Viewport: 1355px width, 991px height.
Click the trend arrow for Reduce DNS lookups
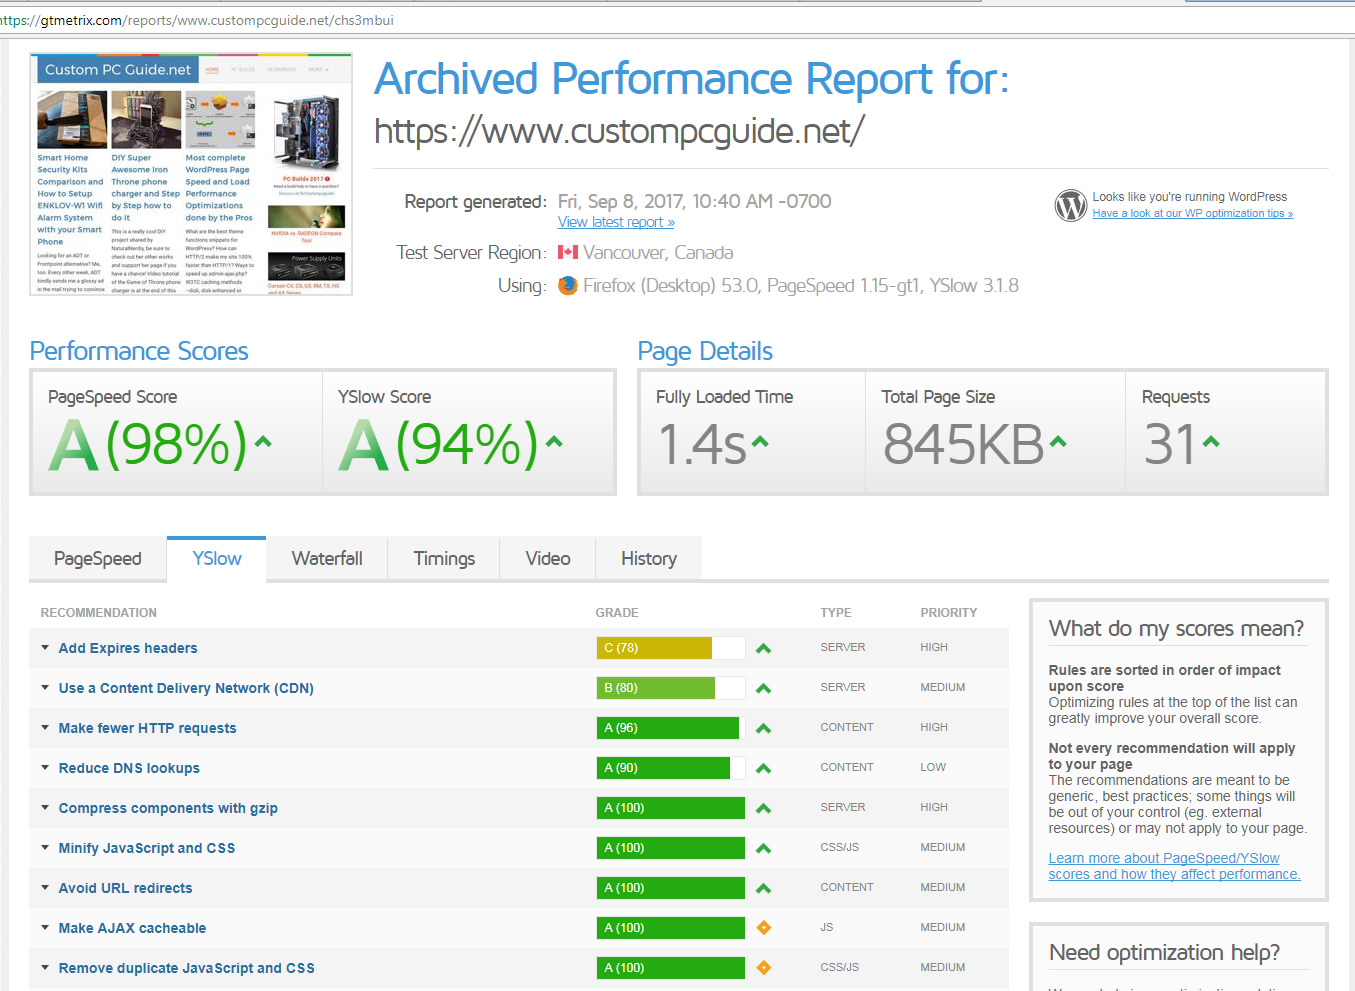[764, 768]
